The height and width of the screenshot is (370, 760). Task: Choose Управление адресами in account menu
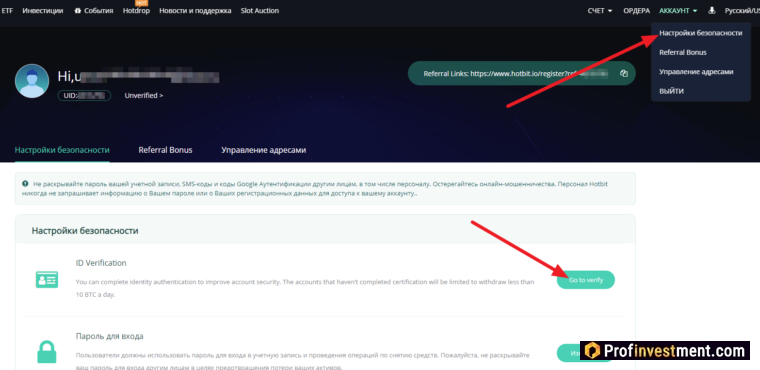coord(696,72)
